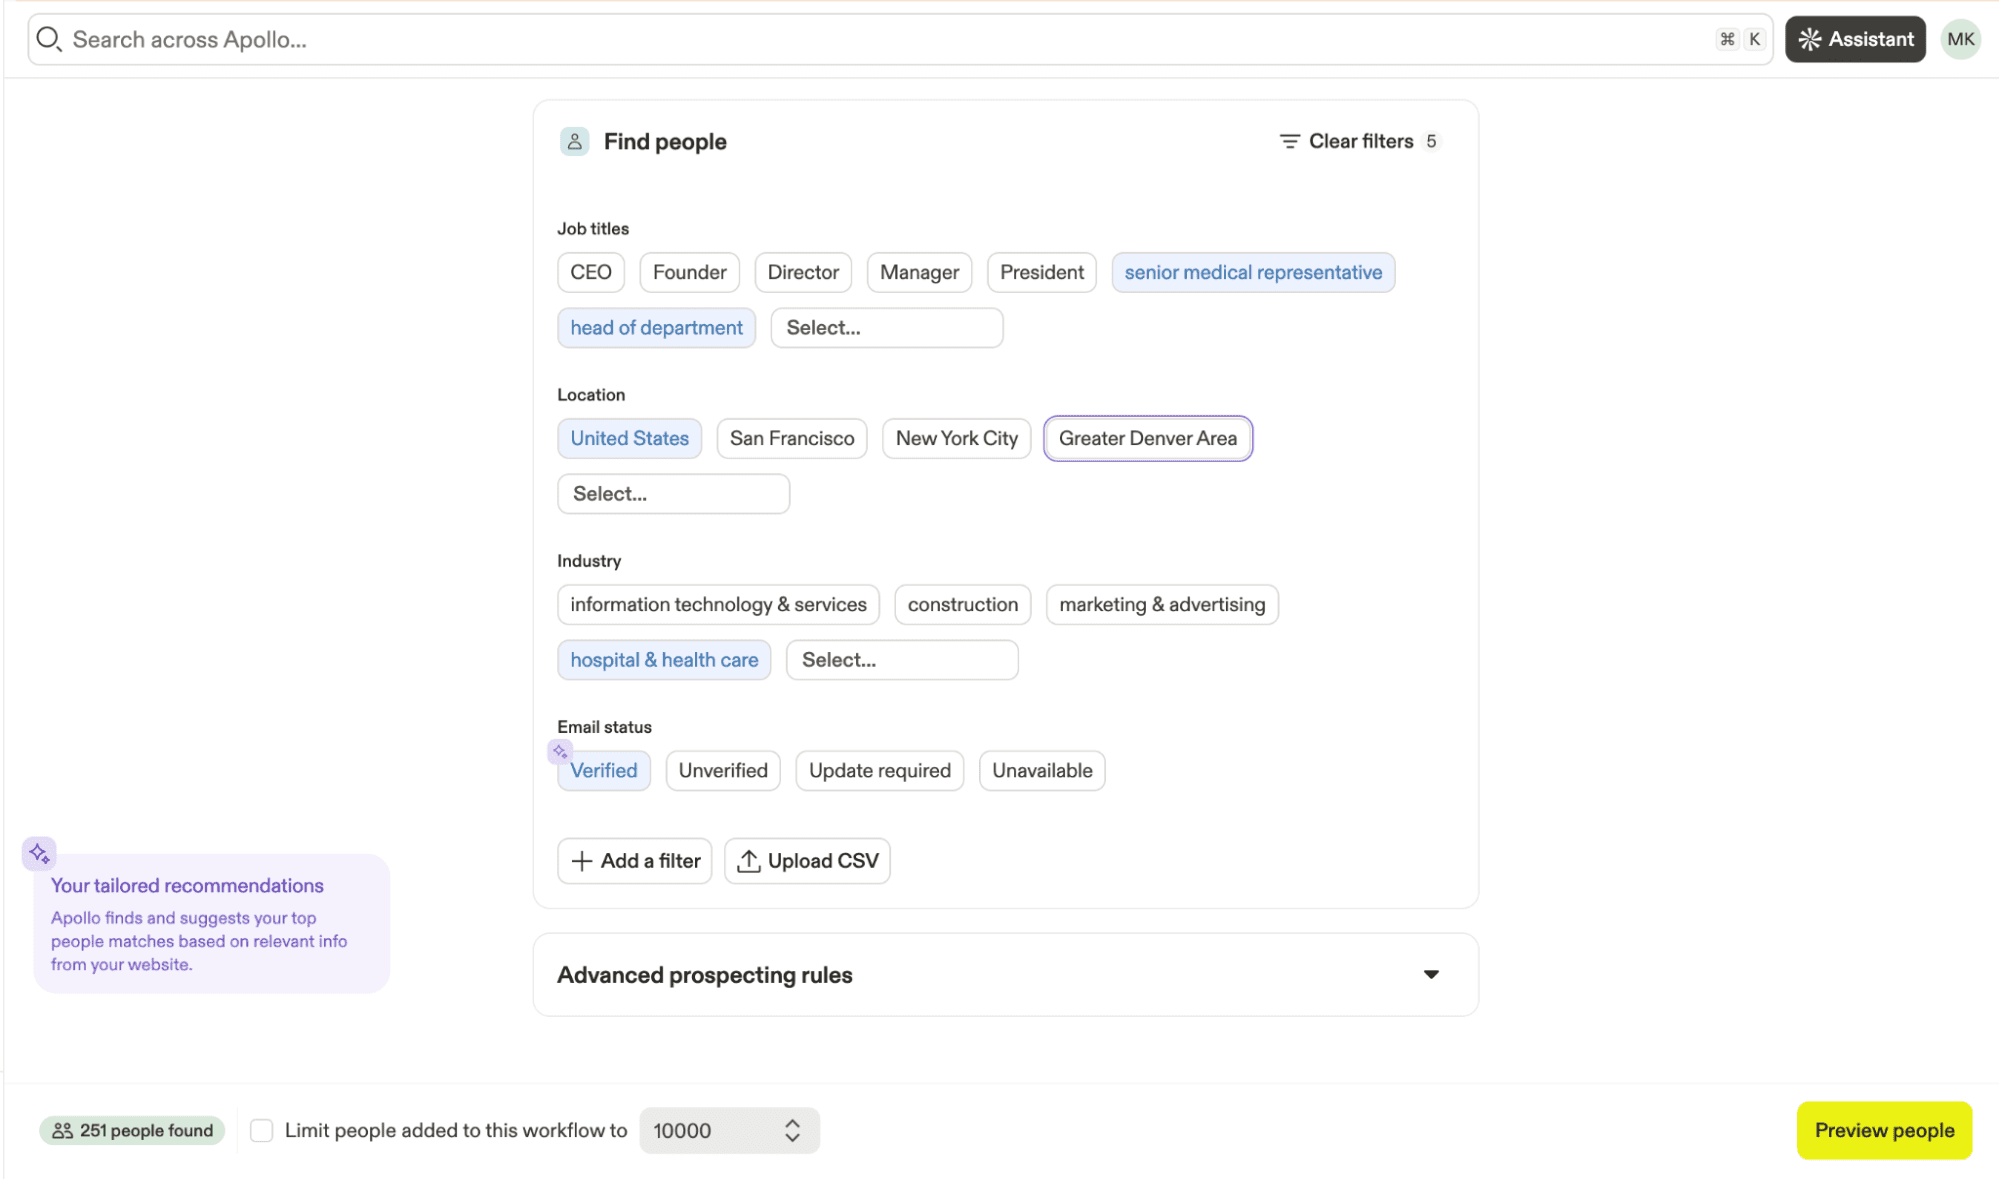Click the Preview people button
The width and height of the screenshot is (1999, 1180).
(x=1883, y=1130)
